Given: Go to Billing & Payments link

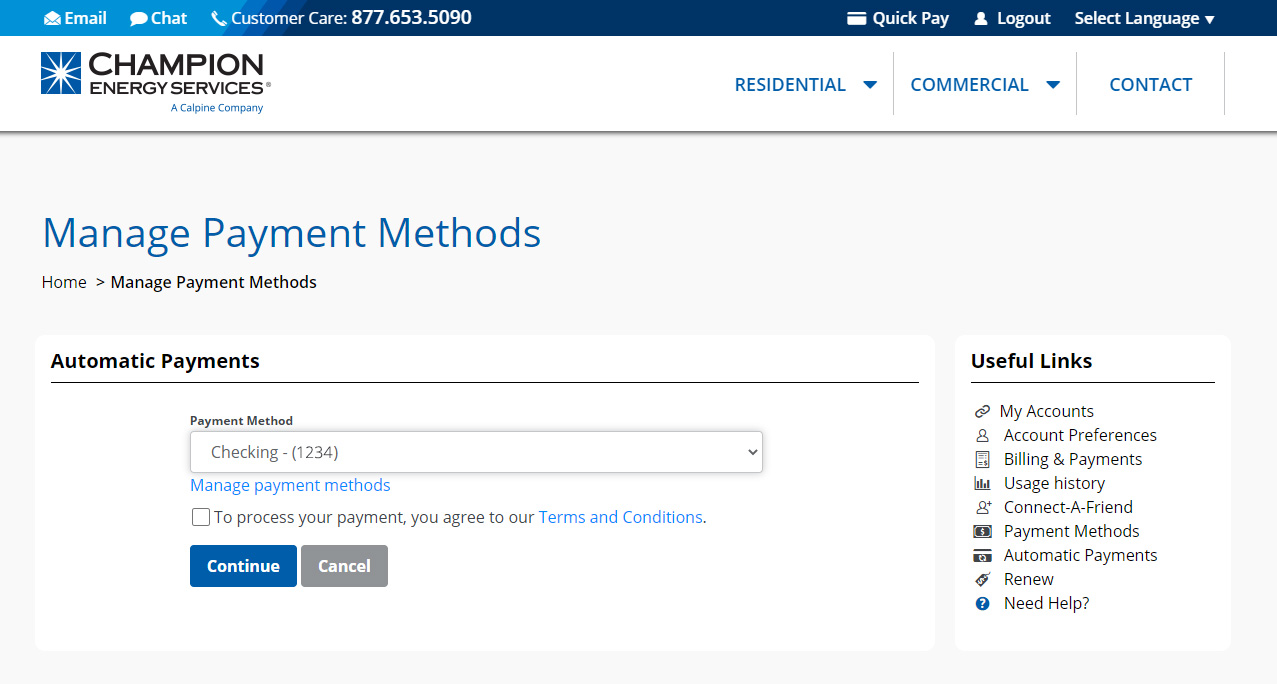Looking at the screenshot, I should pos(1073,459).
